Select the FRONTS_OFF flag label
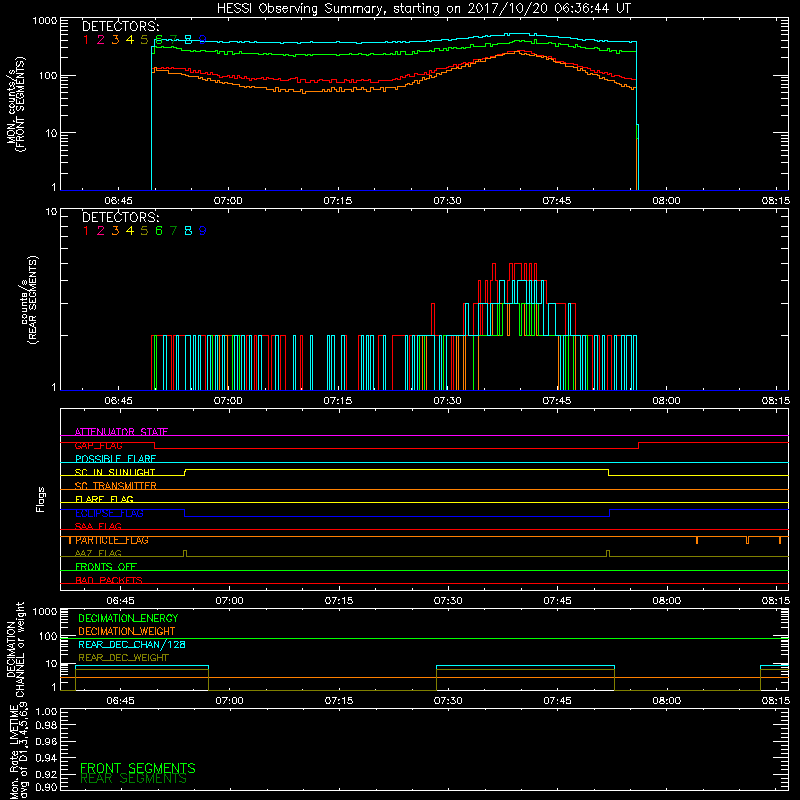Image resolution: width=800 pixels, height=800 pixels. click(106, 566)
